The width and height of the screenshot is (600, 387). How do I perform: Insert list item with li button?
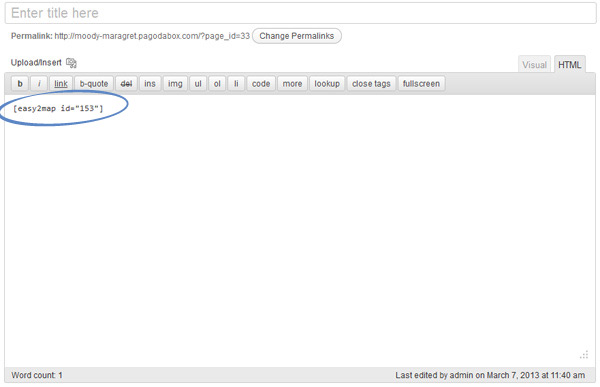tap(236, 83)
